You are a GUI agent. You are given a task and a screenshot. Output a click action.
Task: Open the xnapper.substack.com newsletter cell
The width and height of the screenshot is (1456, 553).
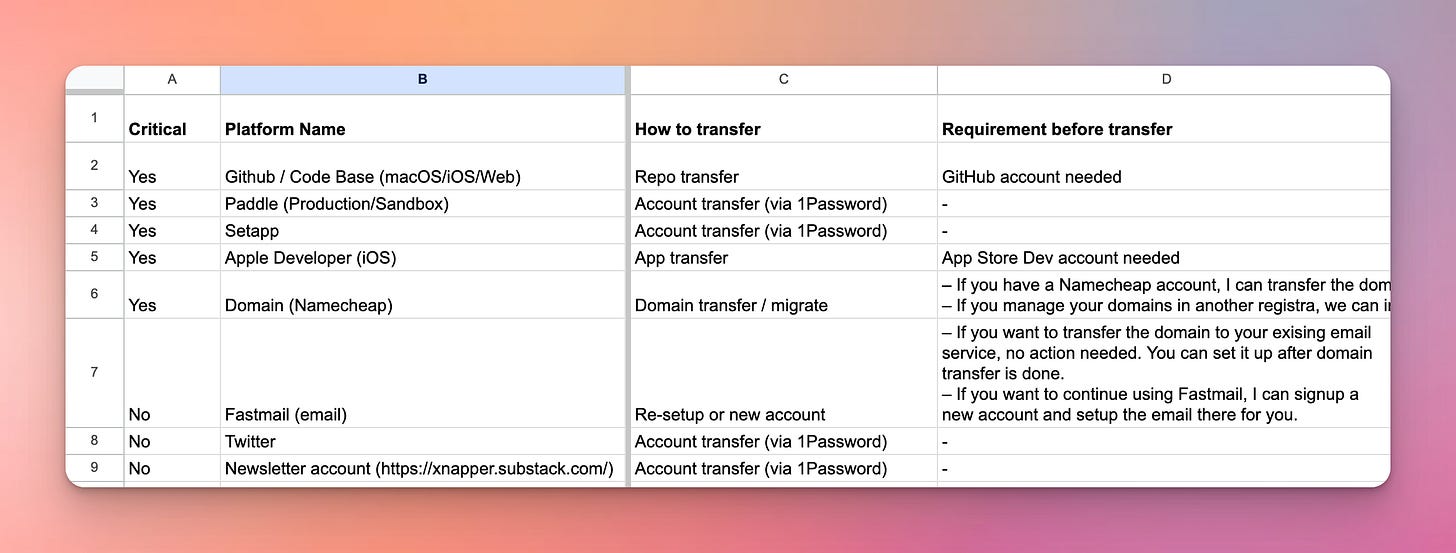[423, 468]
